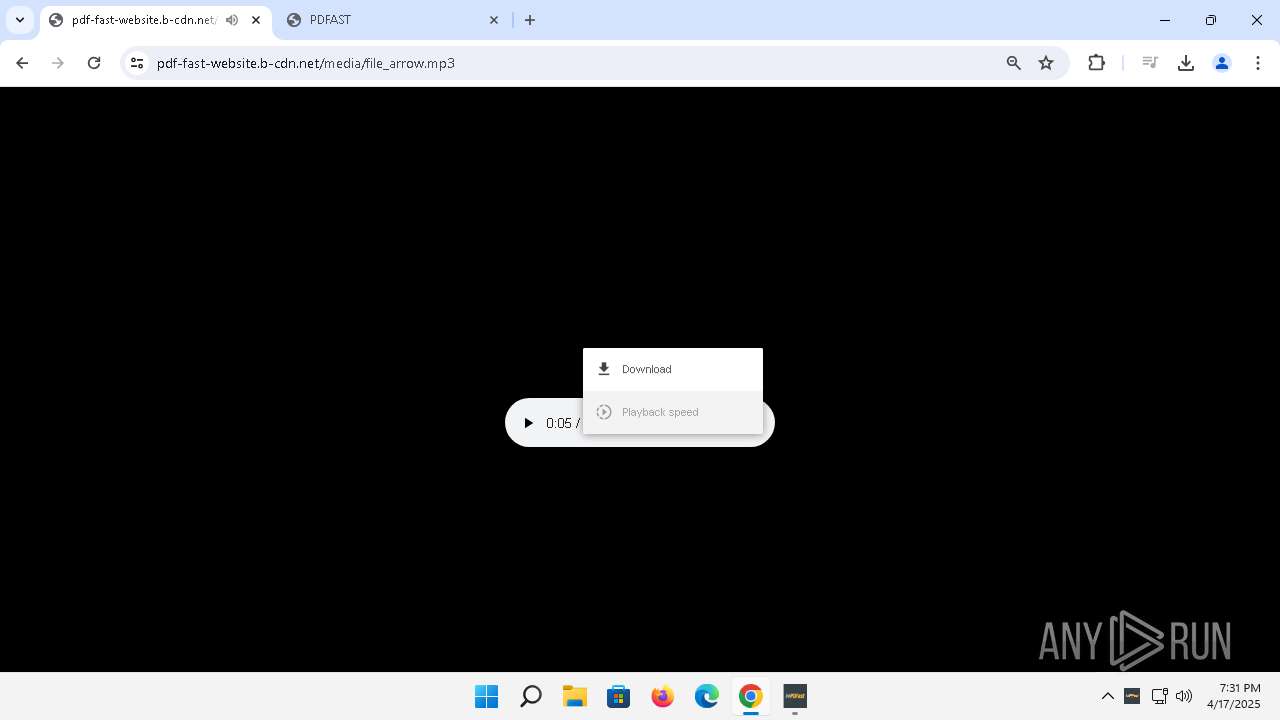Open Chrome three-dot menu

coord(1258,63)
